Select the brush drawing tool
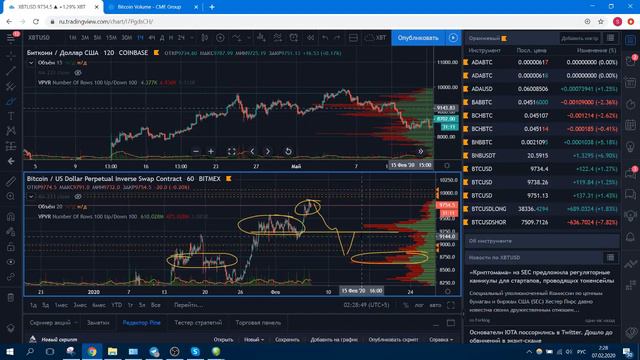Screen dimensions: 640x360 point(11,101)
